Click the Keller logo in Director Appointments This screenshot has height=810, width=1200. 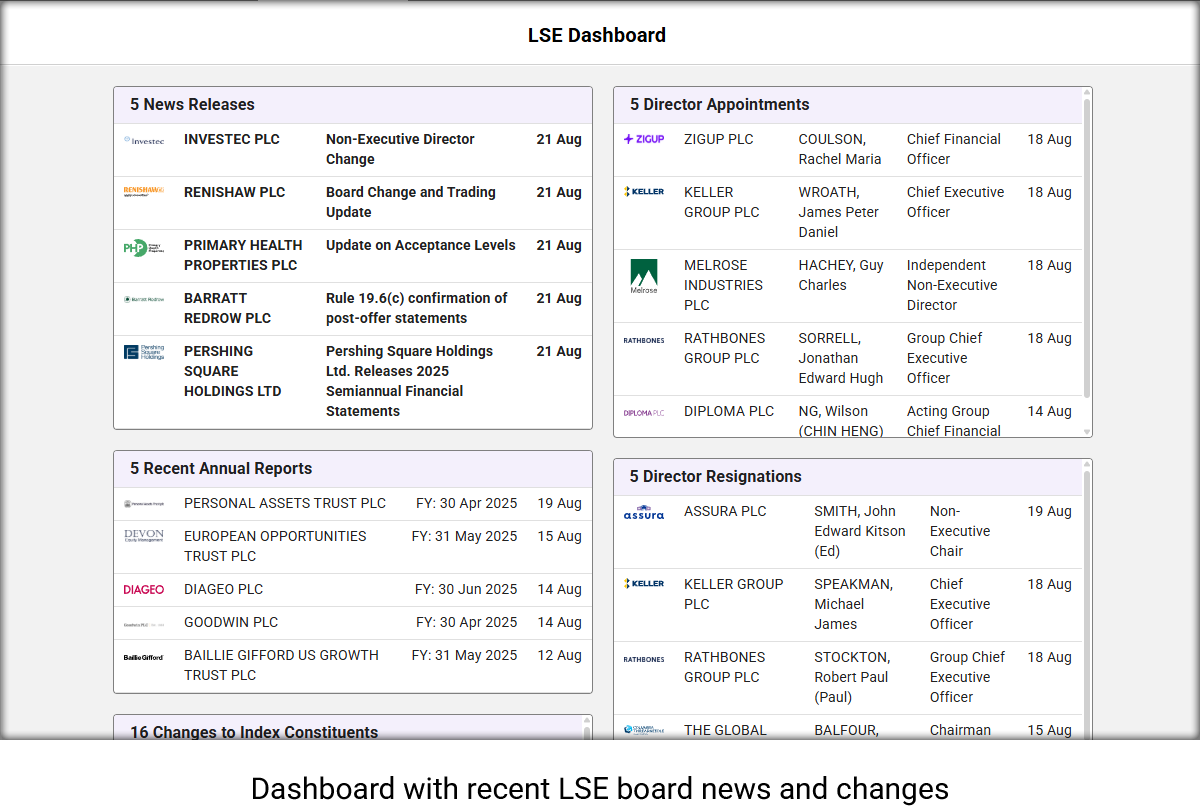[644, 191]
